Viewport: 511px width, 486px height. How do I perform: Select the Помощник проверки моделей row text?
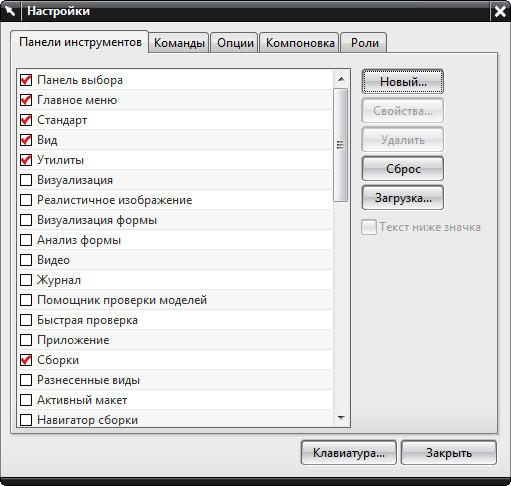122,300
